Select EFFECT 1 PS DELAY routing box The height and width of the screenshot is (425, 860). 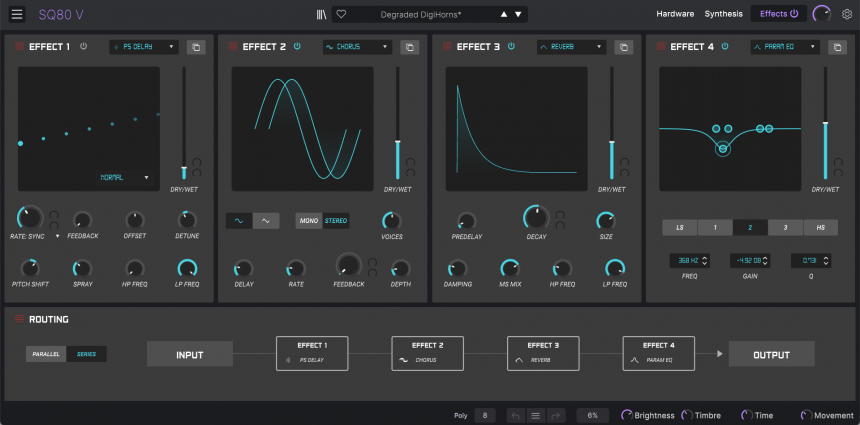pyautogui.click(x=312, y=353)
